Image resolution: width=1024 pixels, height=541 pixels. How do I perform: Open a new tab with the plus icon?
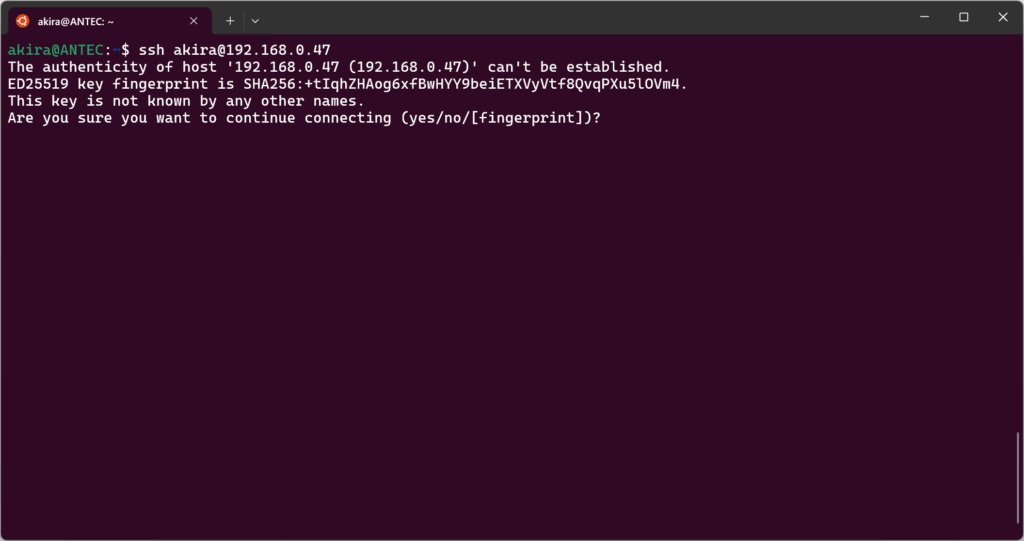pyautogui.click(x=230, y=20)
